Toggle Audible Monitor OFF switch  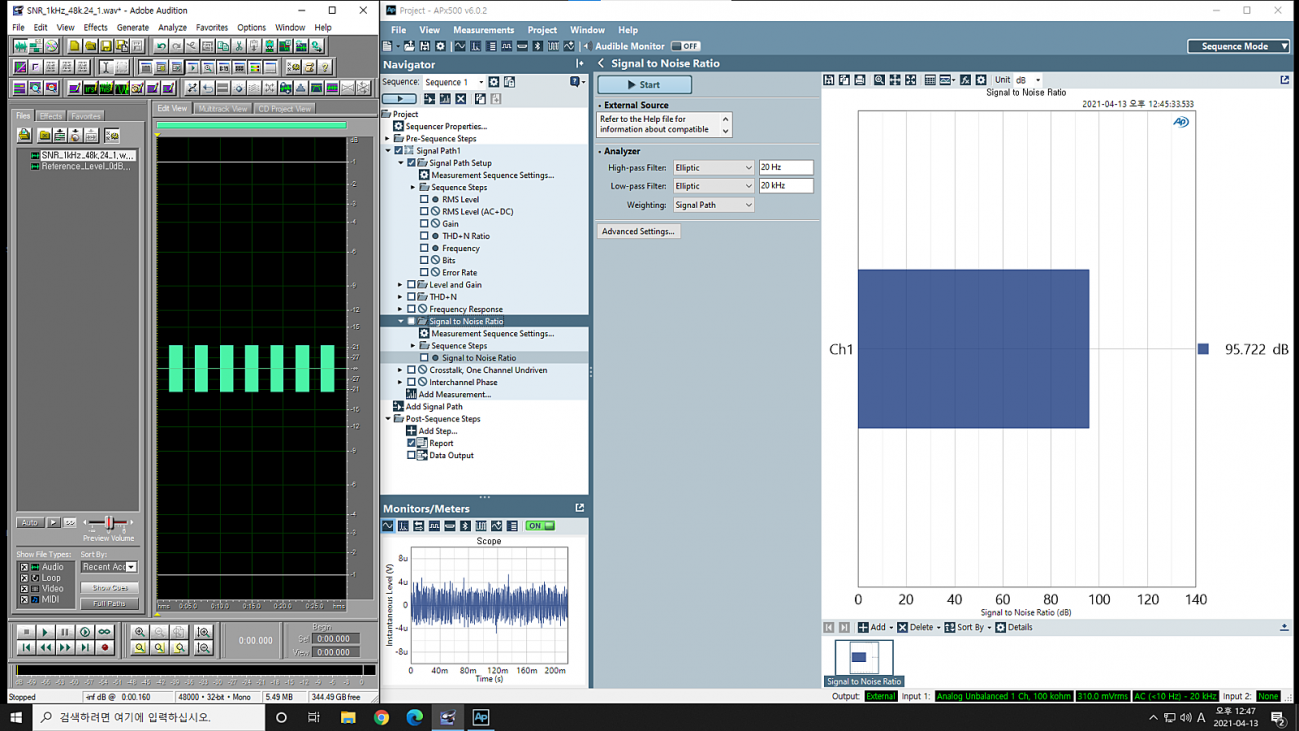tap(686, 46)
